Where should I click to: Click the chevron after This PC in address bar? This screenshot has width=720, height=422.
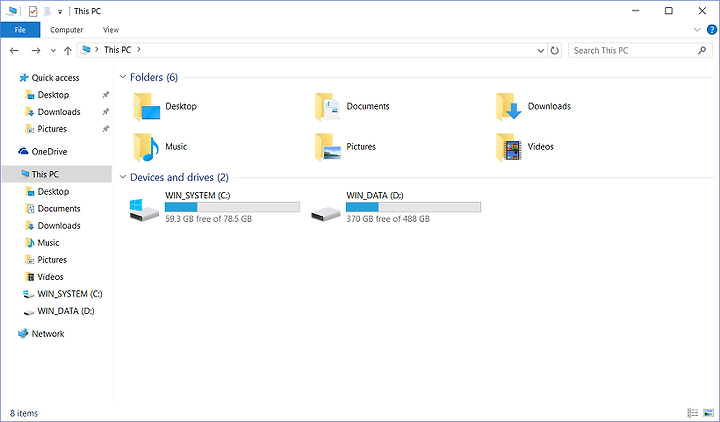(139, 49)
